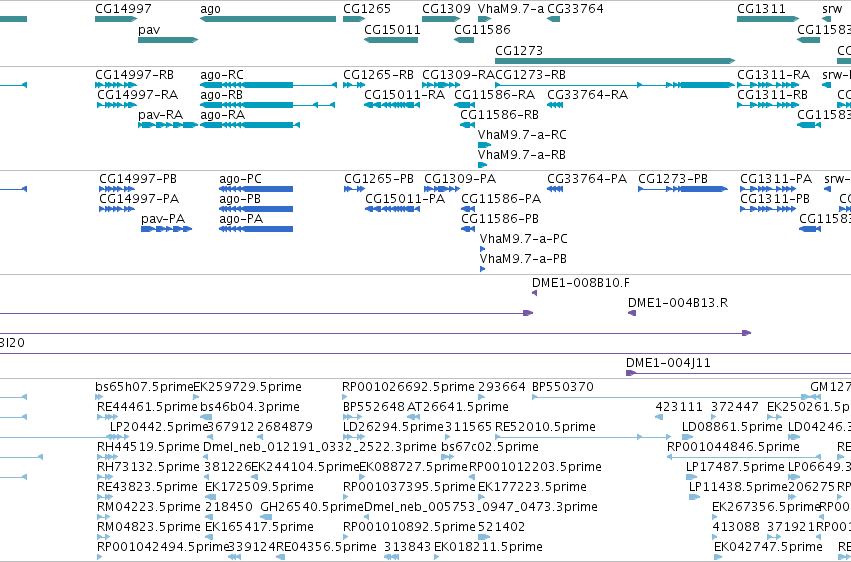851x562 pixels.
Task: Select the CG1311-PA protein label
Action: (776, 179)
